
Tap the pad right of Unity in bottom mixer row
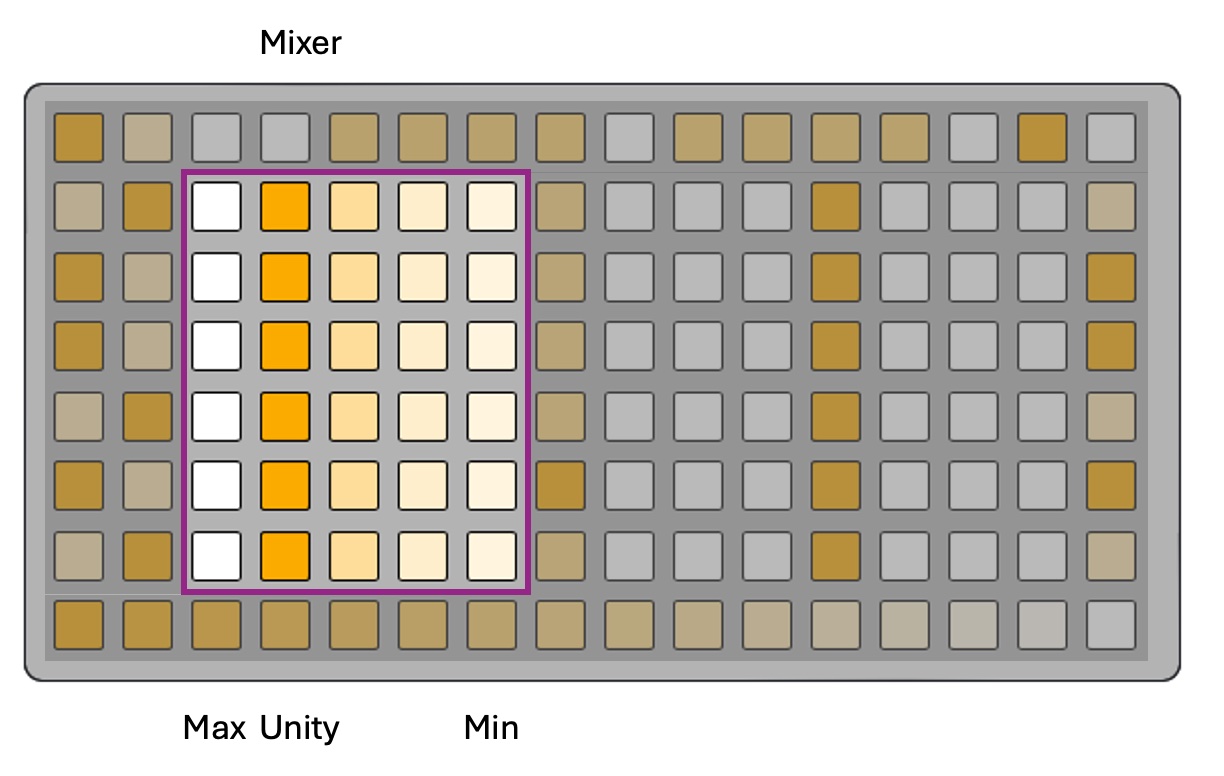tap(355, 556)
